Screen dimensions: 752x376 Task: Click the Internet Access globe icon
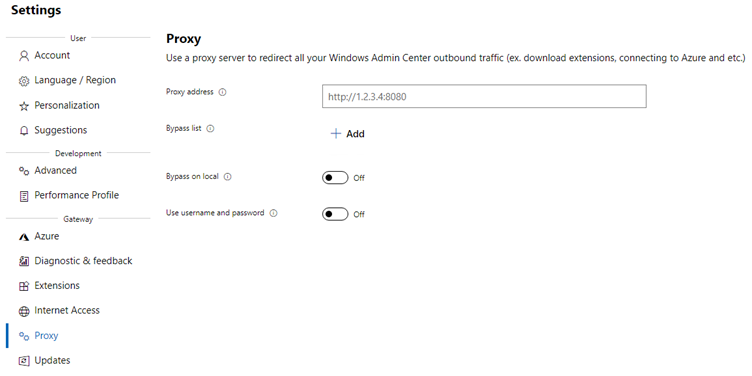(x=24, y=311)
